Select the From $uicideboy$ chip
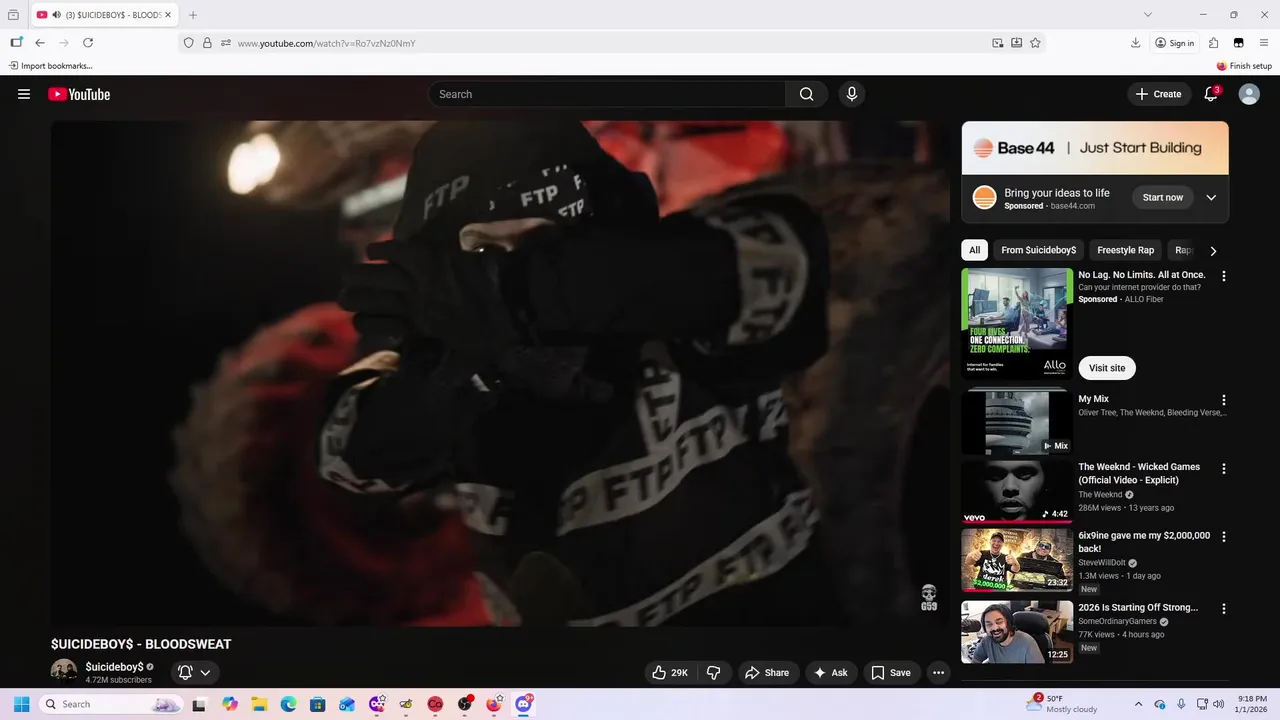 coord(1038,250)
